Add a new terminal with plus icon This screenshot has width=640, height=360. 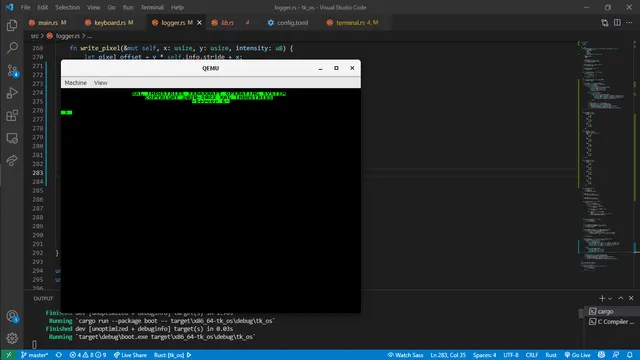(x=602, y=298)
